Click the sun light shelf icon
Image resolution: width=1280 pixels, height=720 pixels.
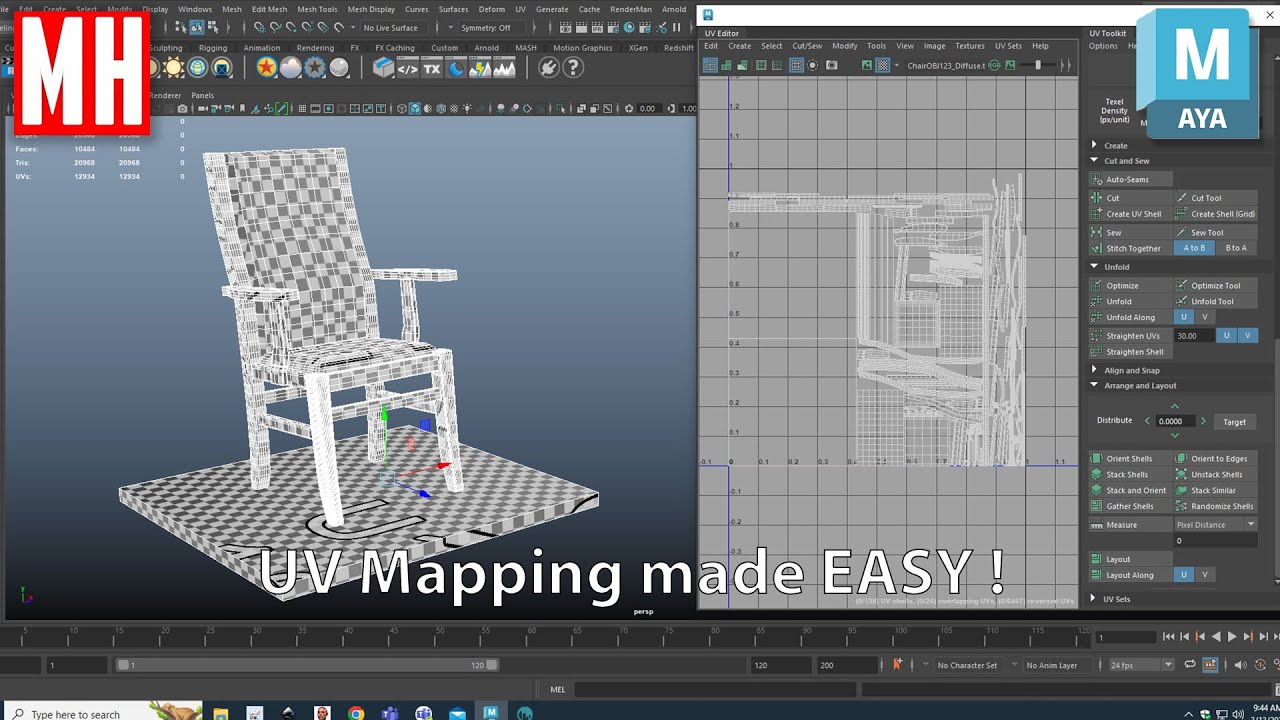(x=174, y=67)
